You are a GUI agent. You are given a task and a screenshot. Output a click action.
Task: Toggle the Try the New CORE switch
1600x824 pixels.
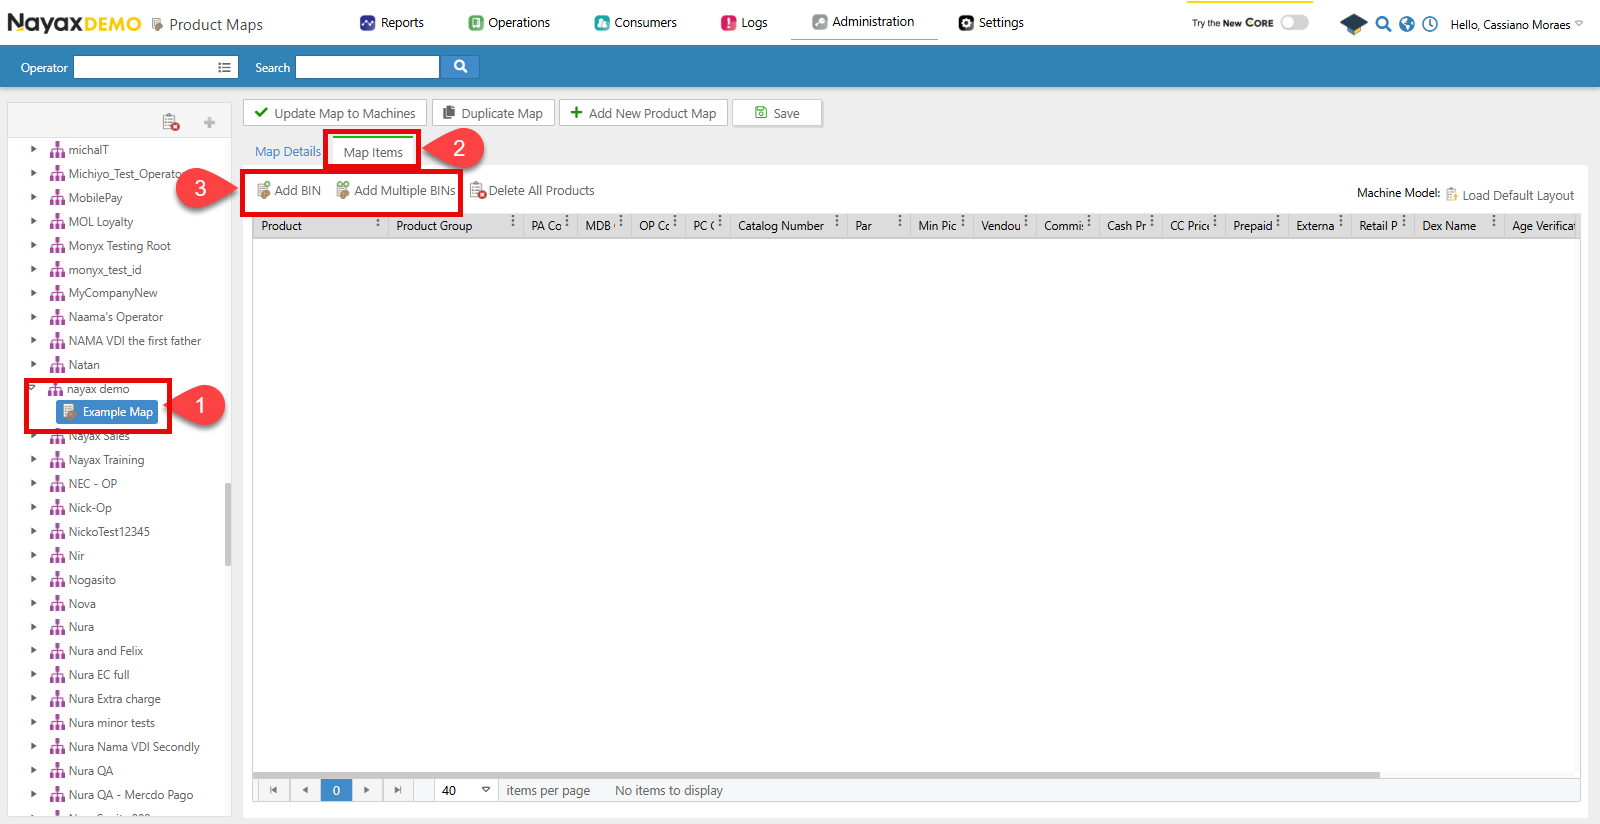click(x=1295, y=22)
